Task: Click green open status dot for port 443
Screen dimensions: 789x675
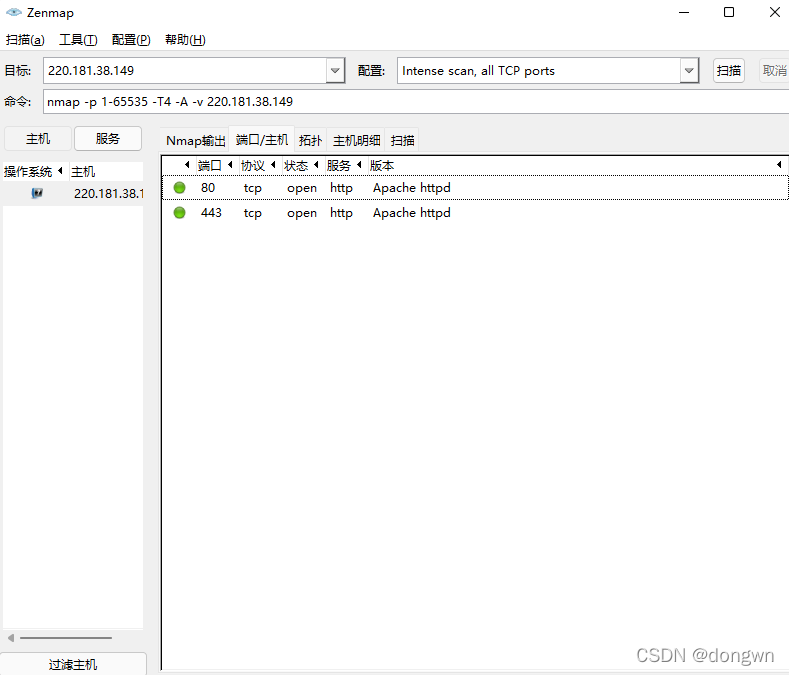Action: [x=179, y=213]
